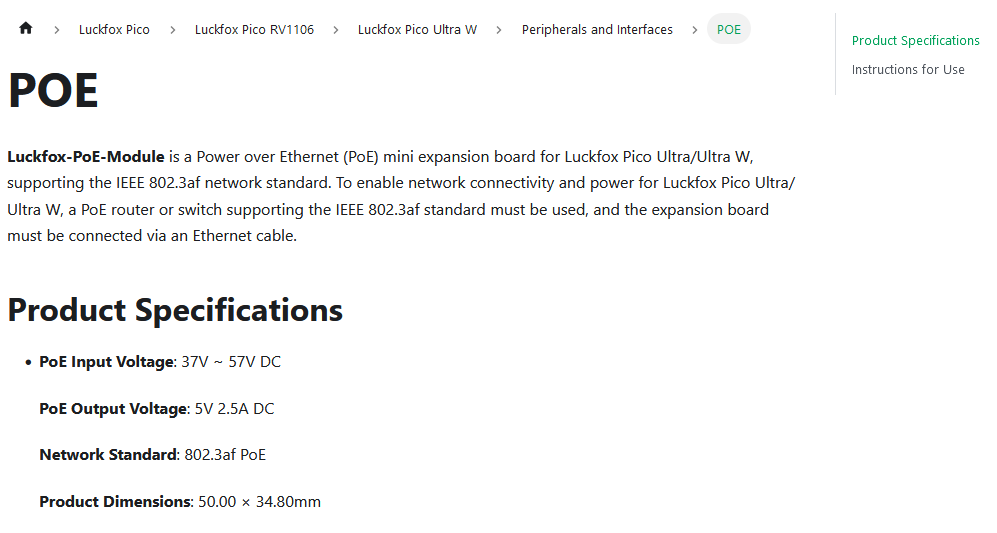Click the Network Standard label
Screen dimensions: 997x533
point(108,455)
